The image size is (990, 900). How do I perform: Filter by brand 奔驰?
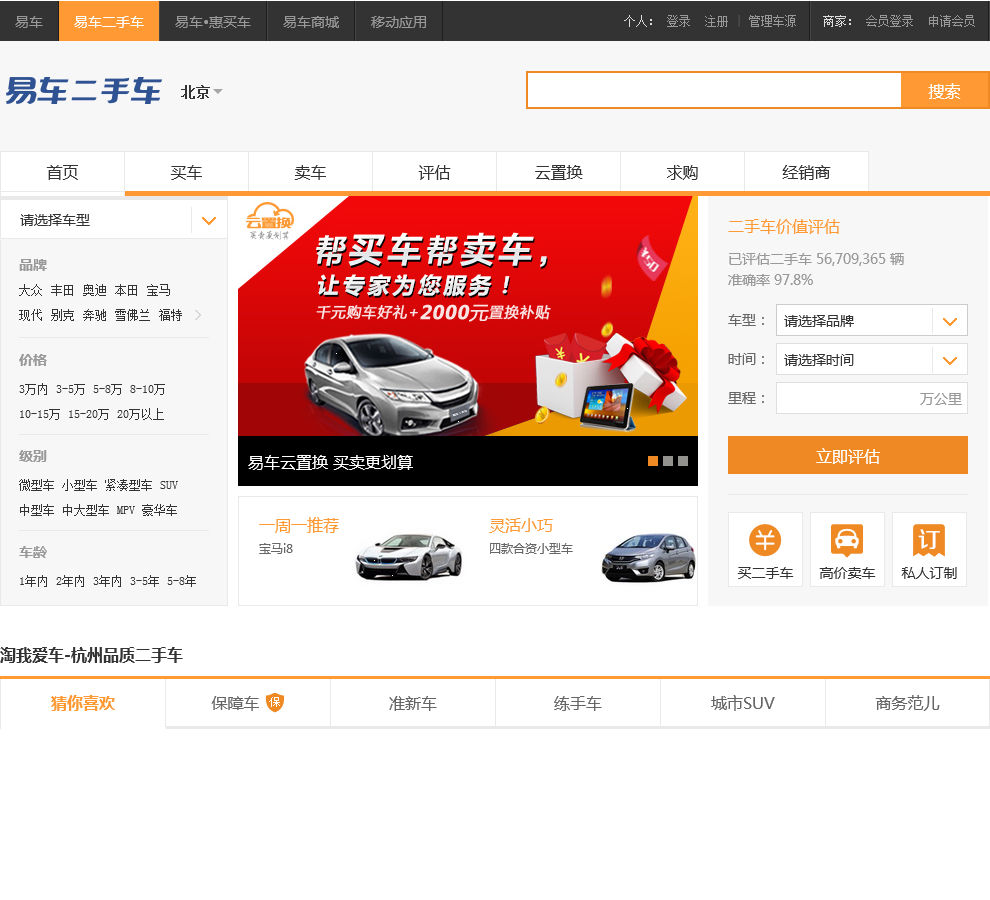pos(94,315)
